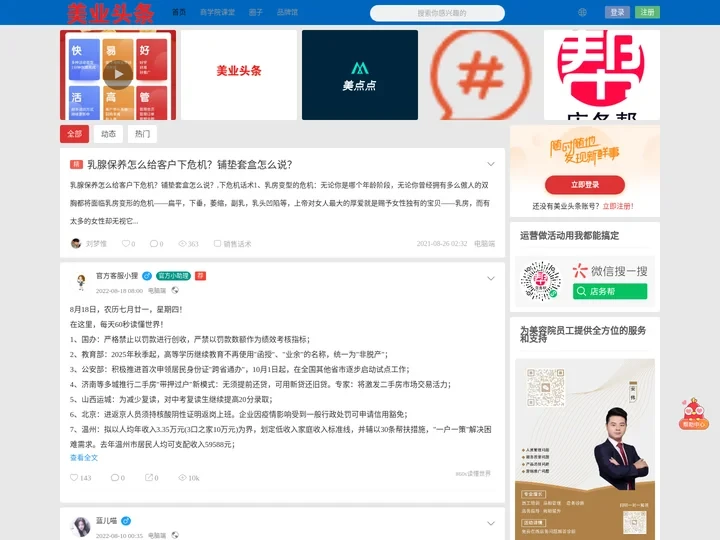Expand options chevron on 蓝儿喵 post
This screenshot has height=540, width=720.
point(491,523)
